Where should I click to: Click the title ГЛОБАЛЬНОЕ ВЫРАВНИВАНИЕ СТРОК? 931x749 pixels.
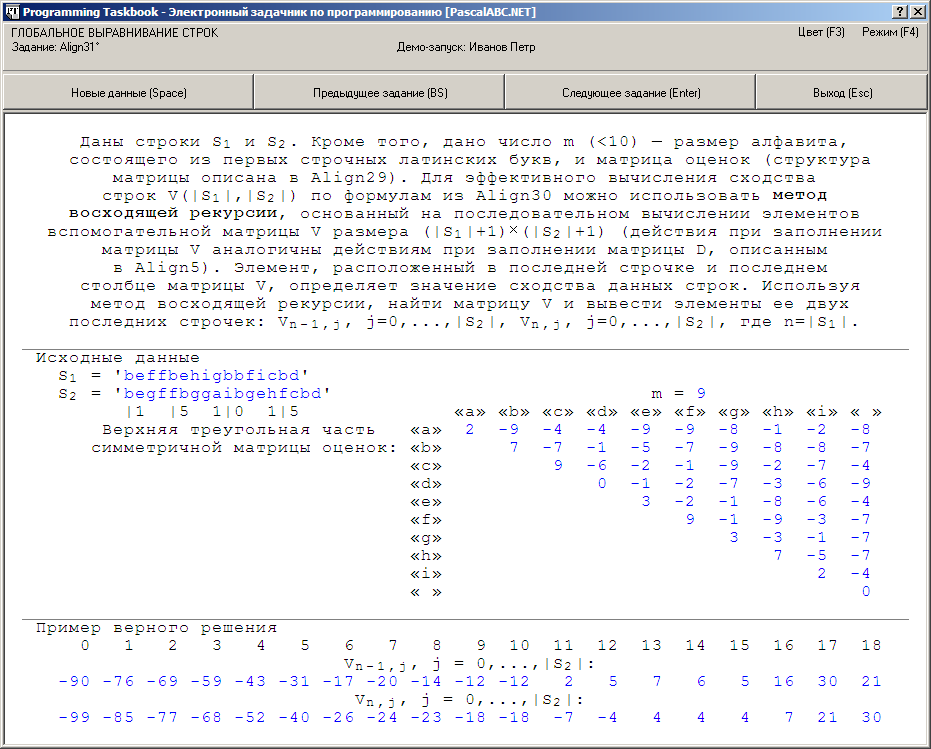tap(115, 33)
